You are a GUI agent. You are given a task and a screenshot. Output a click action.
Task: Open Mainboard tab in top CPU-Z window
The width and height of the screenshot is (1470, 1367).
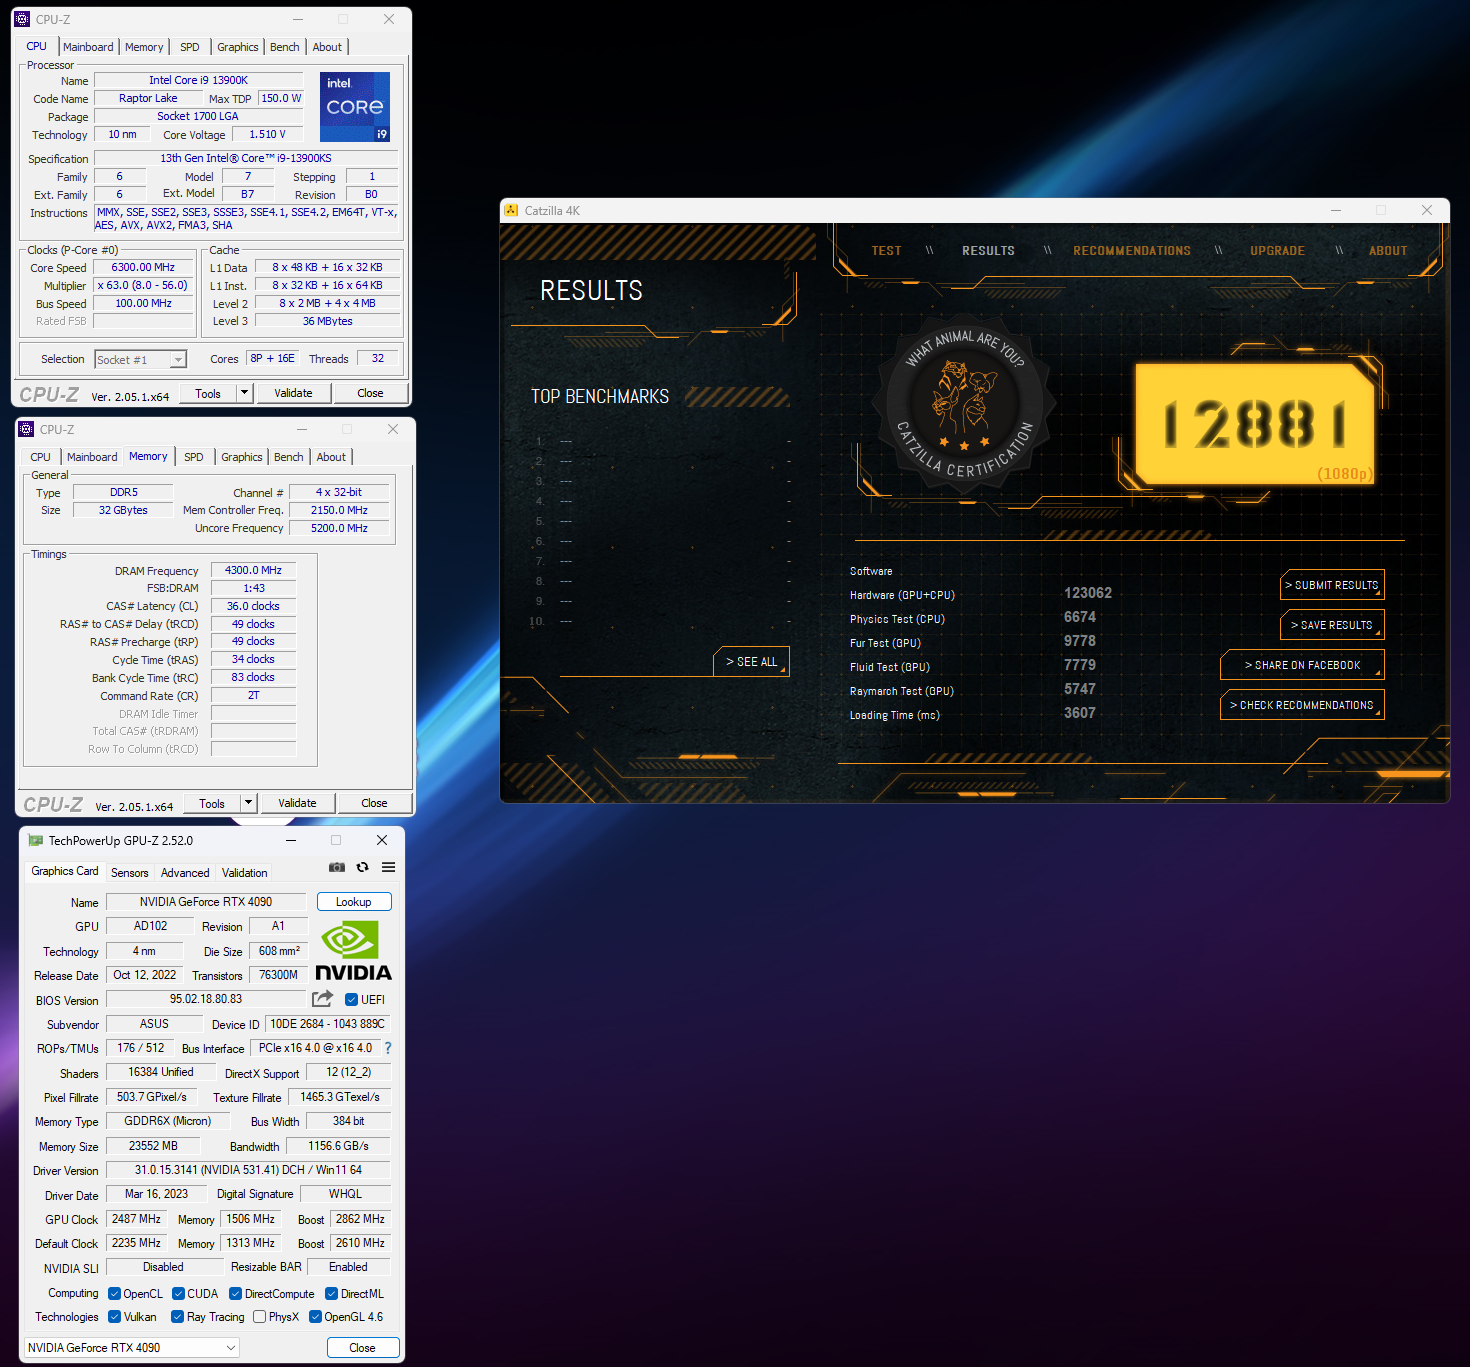pyautogui.click(x=88, y=47)
